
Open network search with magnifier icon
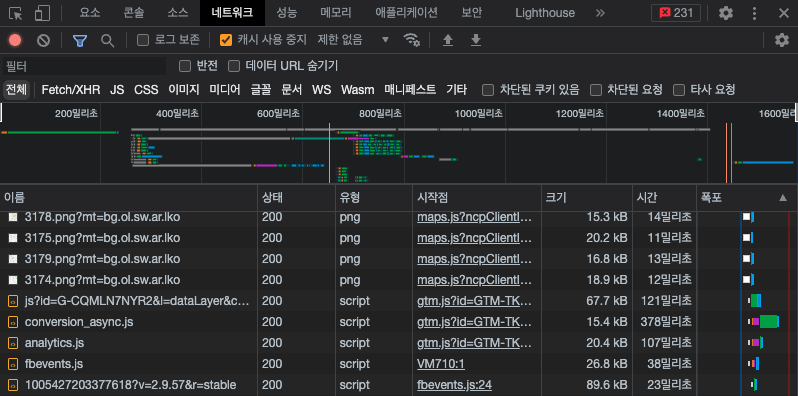pos(107,40)
